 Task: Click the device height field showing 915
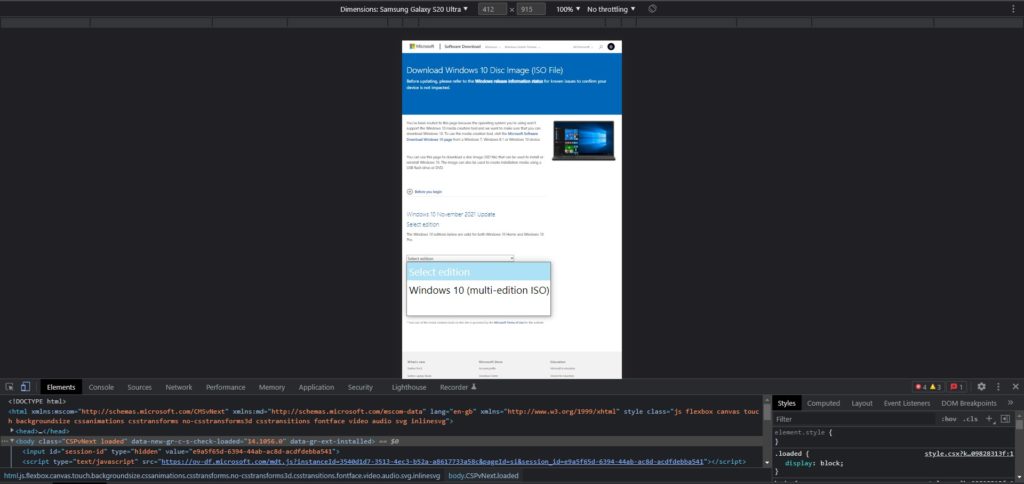coord(531,9)
